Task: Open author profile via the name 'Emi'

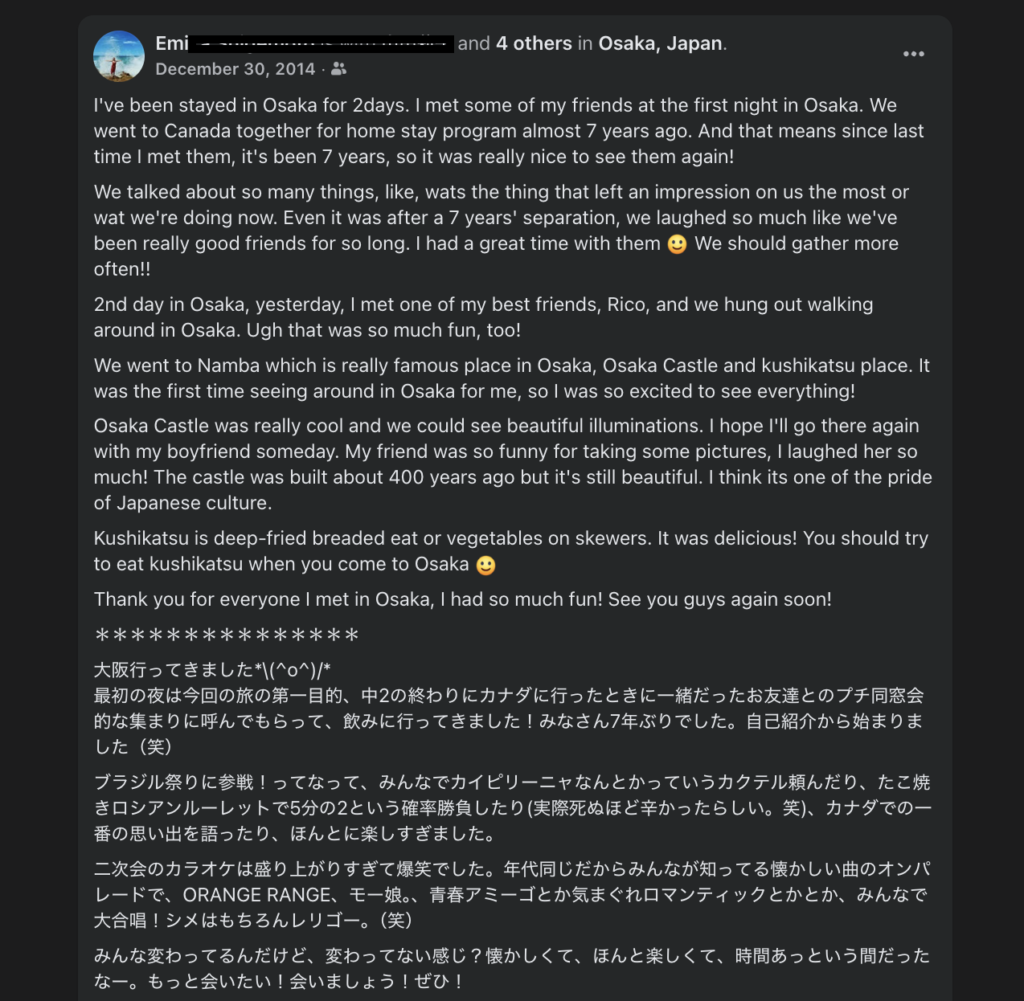Action: click(x=171, y=44)
